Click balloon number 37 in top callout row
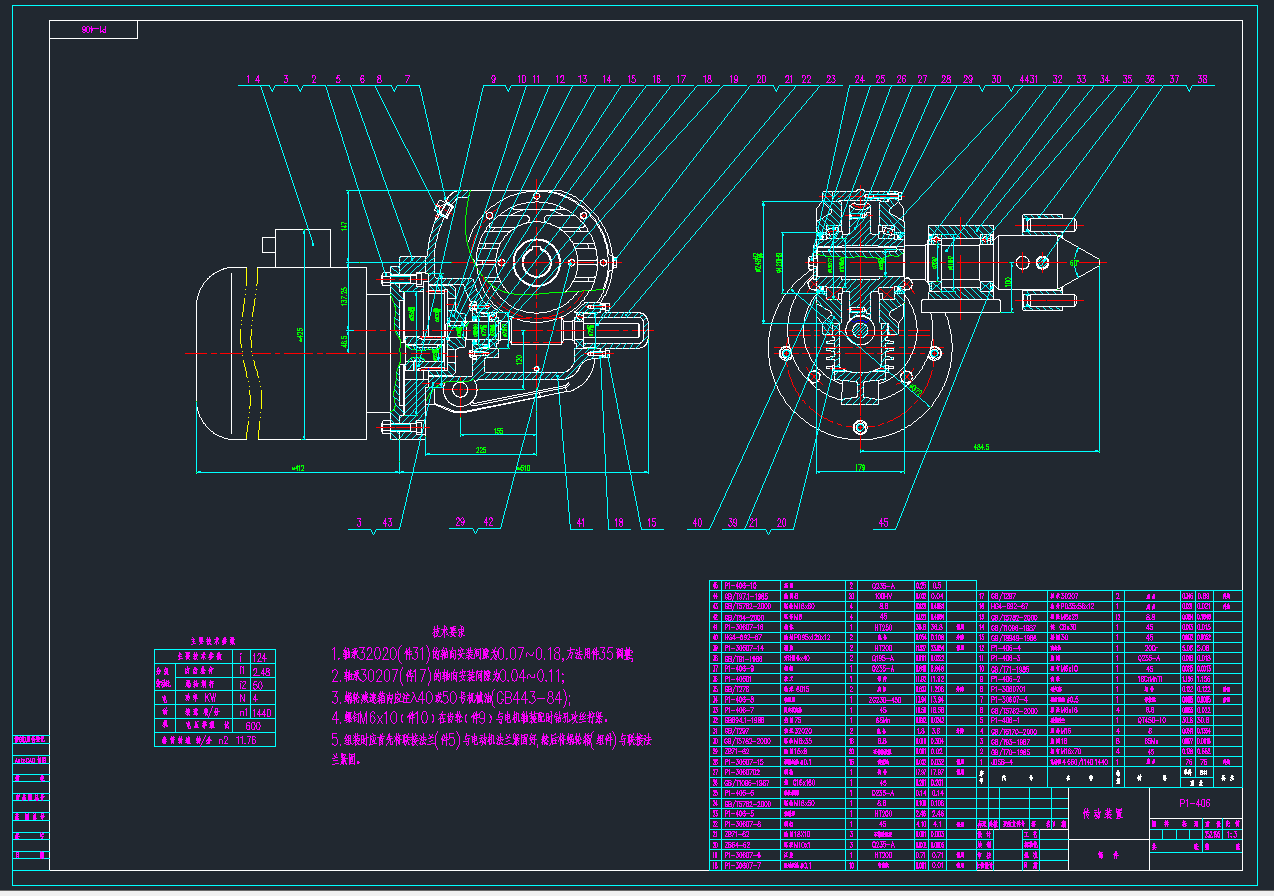This screenshot has height=896, width=1274. point(1174,78)
